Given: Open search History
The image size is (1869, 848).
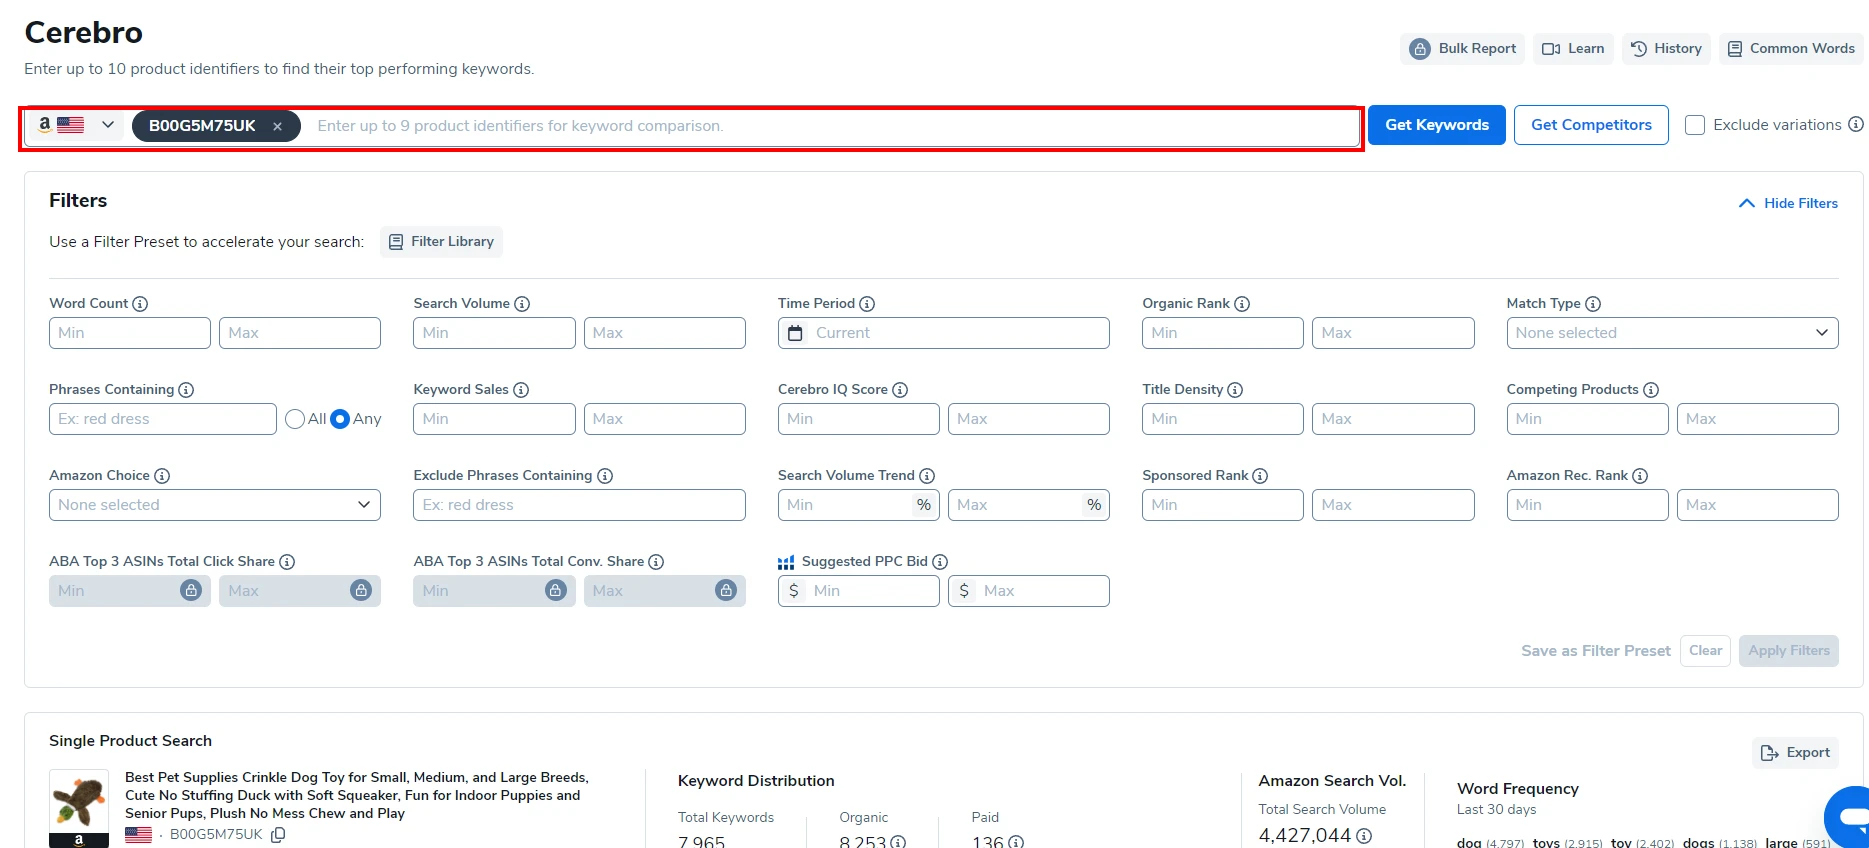Looking at the screenshot, I should click(1666, 48).
